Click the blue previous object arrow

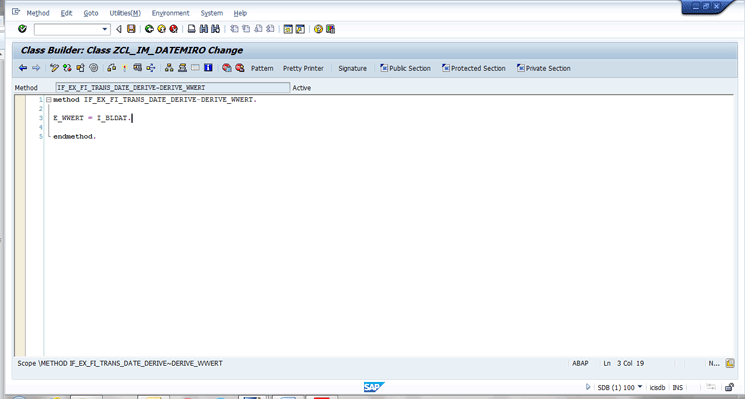pos(23,68)
